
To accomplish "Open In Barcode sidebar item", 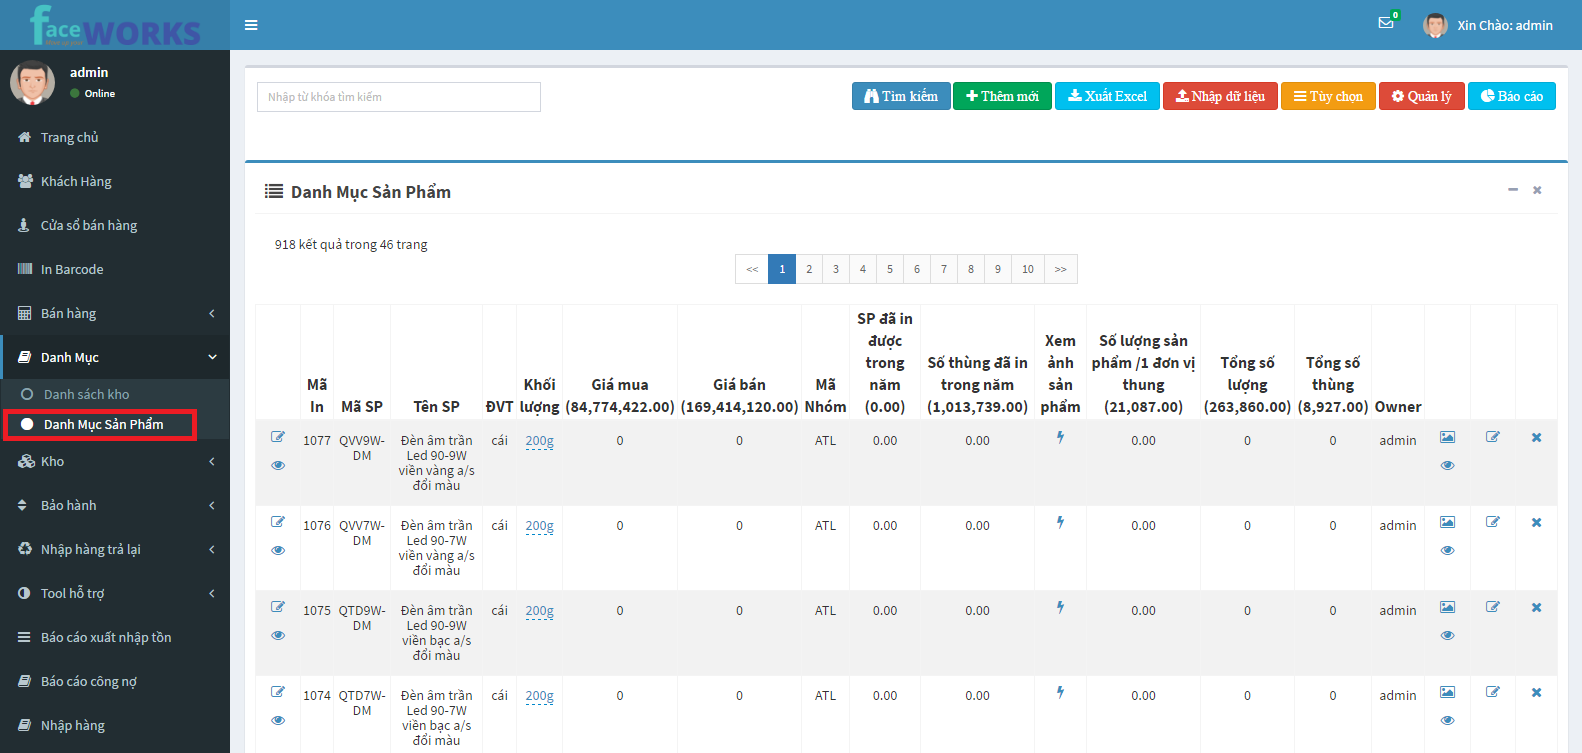I will 72,269.
